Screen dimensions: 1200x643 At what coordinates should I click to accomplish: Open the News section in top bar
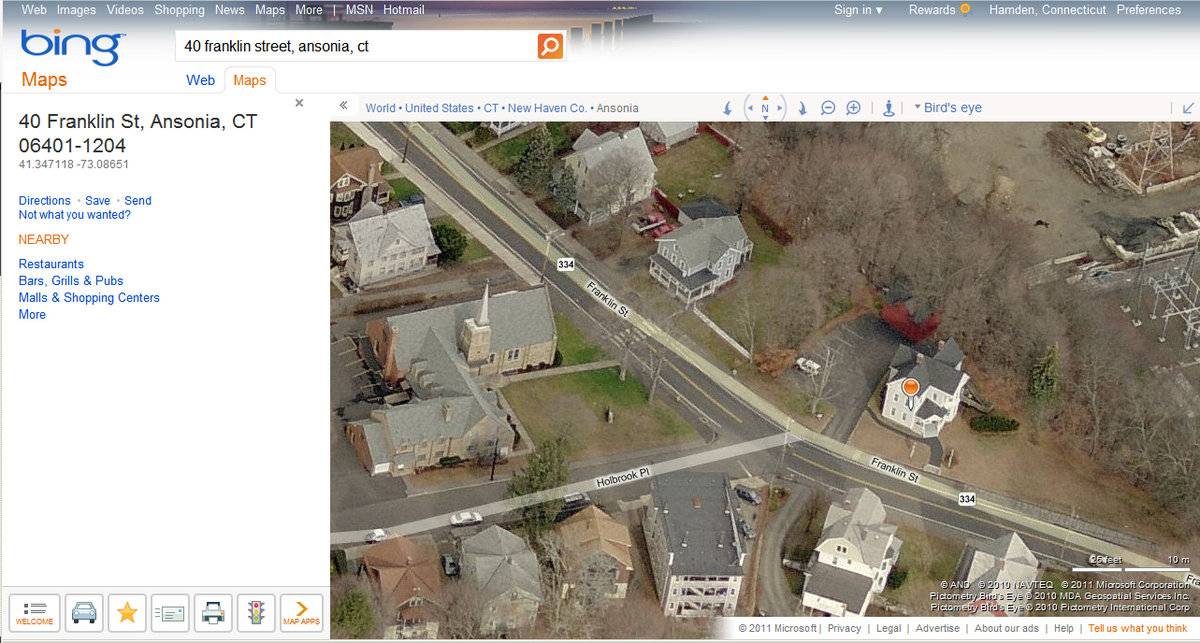click(229, 9)
